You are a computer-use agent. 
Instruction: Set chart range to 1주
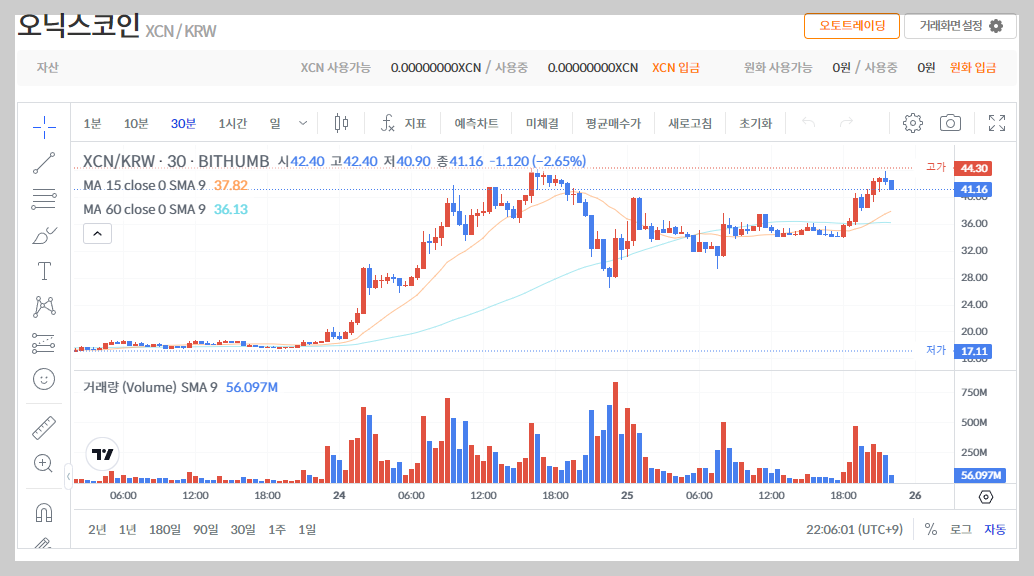pos(277,529)
